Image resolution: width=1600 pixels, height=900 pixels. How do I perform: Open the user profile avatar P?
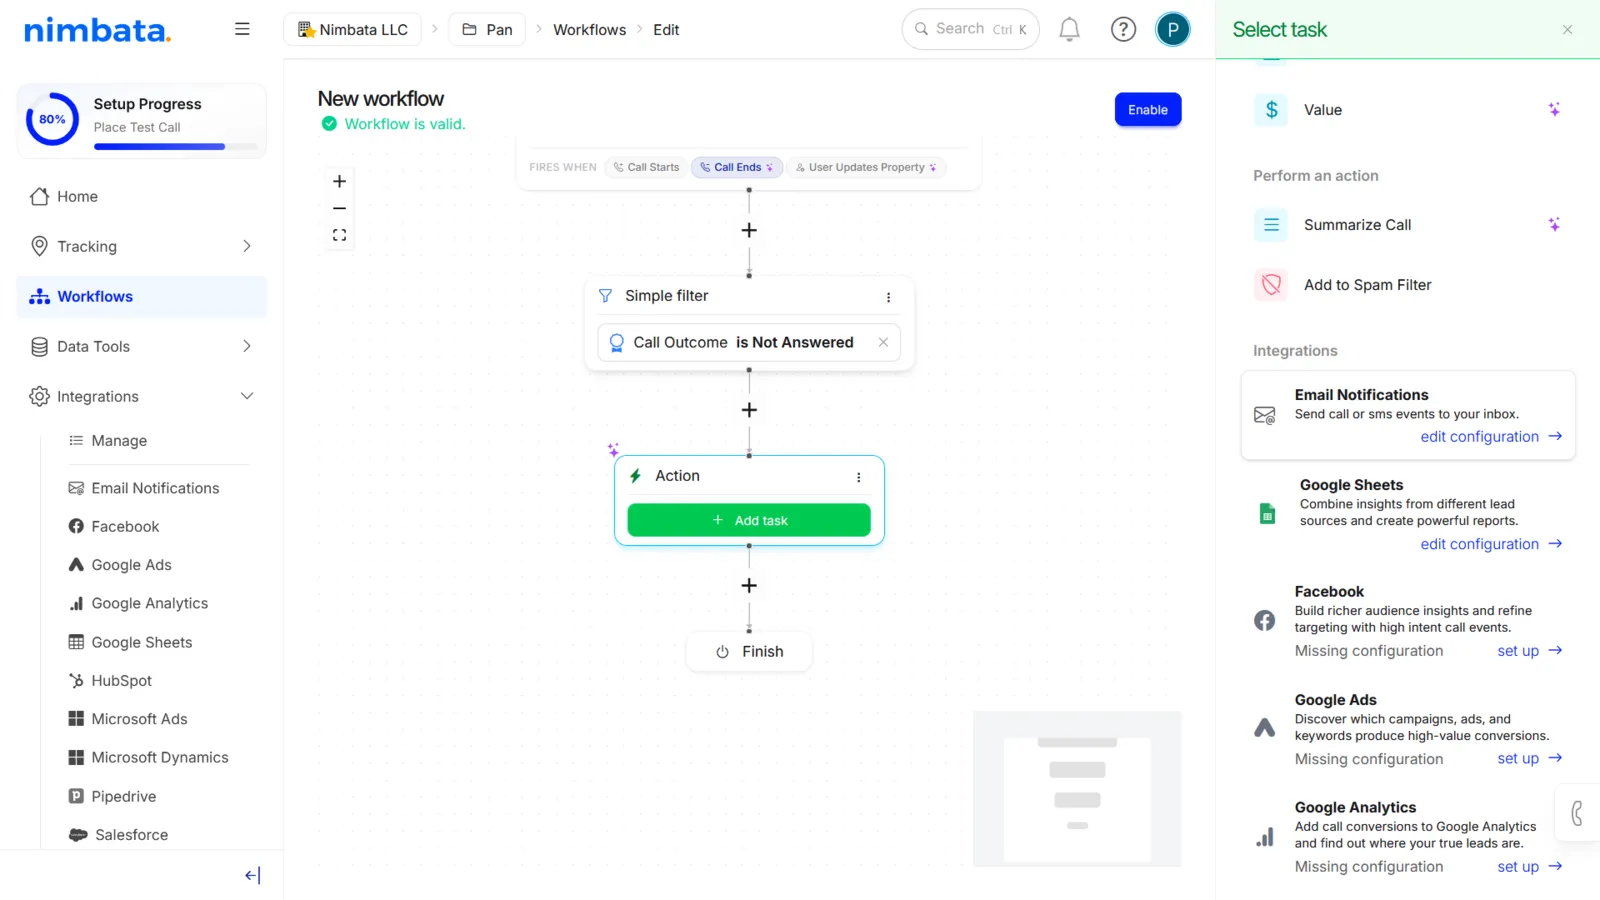click(x=1172, y=29)
